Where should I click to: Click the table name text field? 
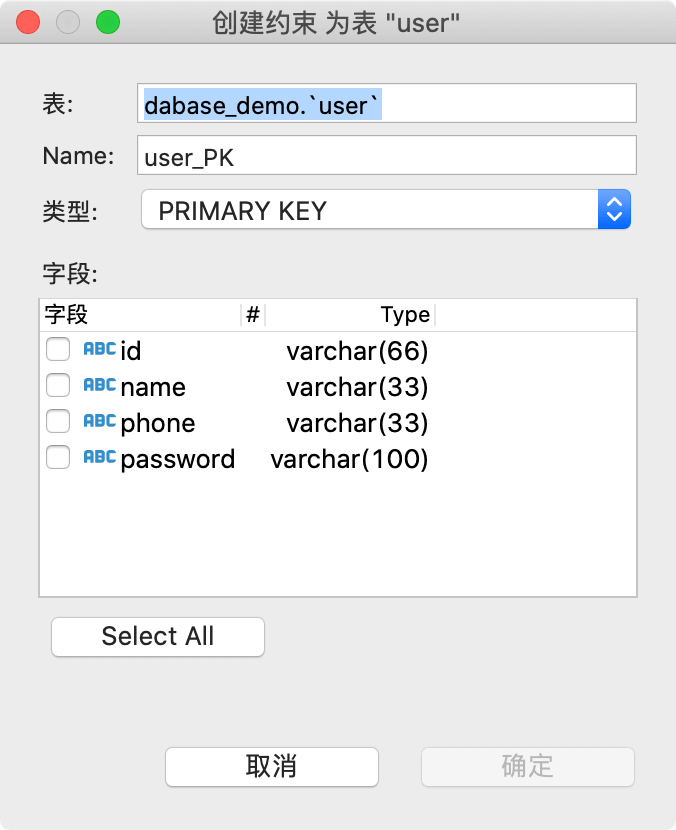pos(386,104)
